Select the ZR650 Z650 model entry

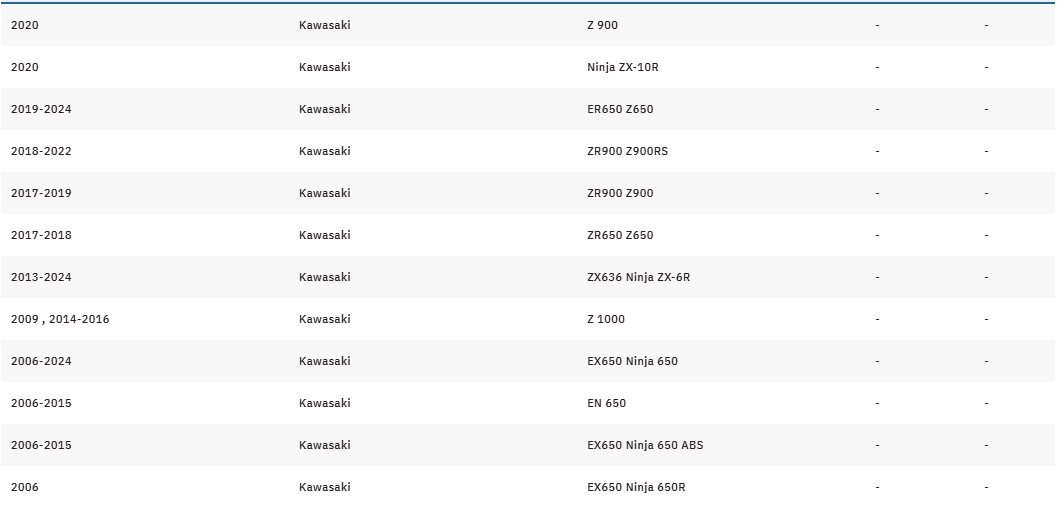(x=620, y=235)
